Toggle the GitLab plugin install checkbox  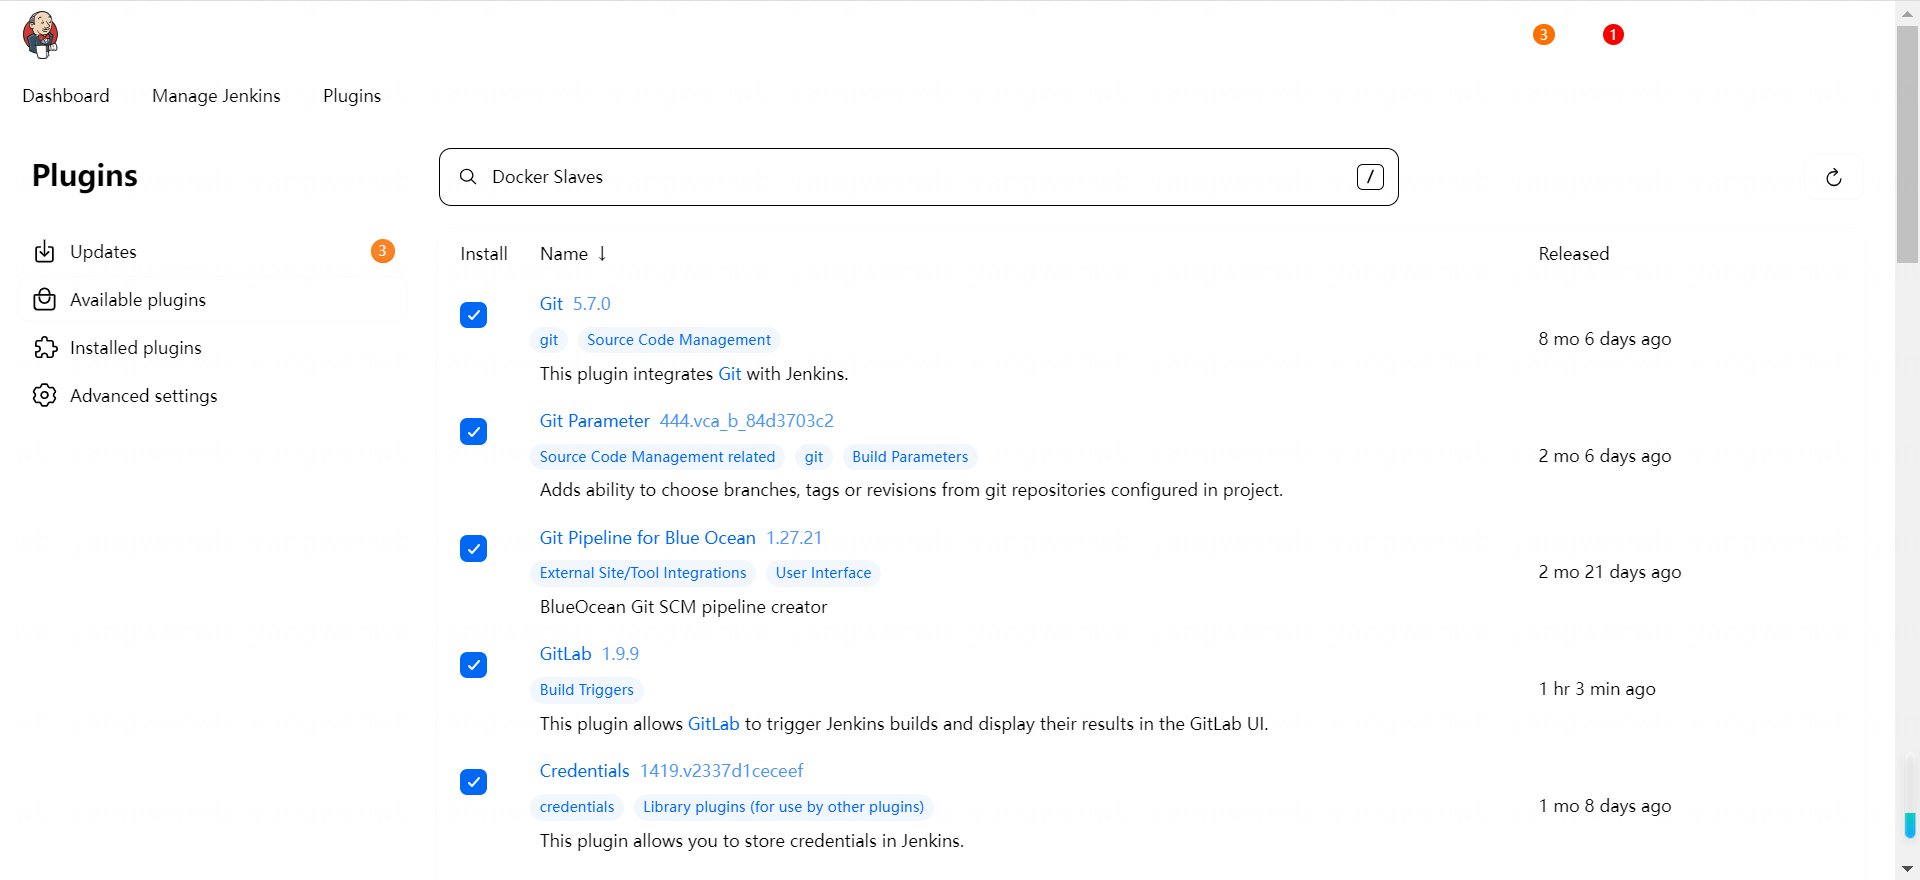473,665
